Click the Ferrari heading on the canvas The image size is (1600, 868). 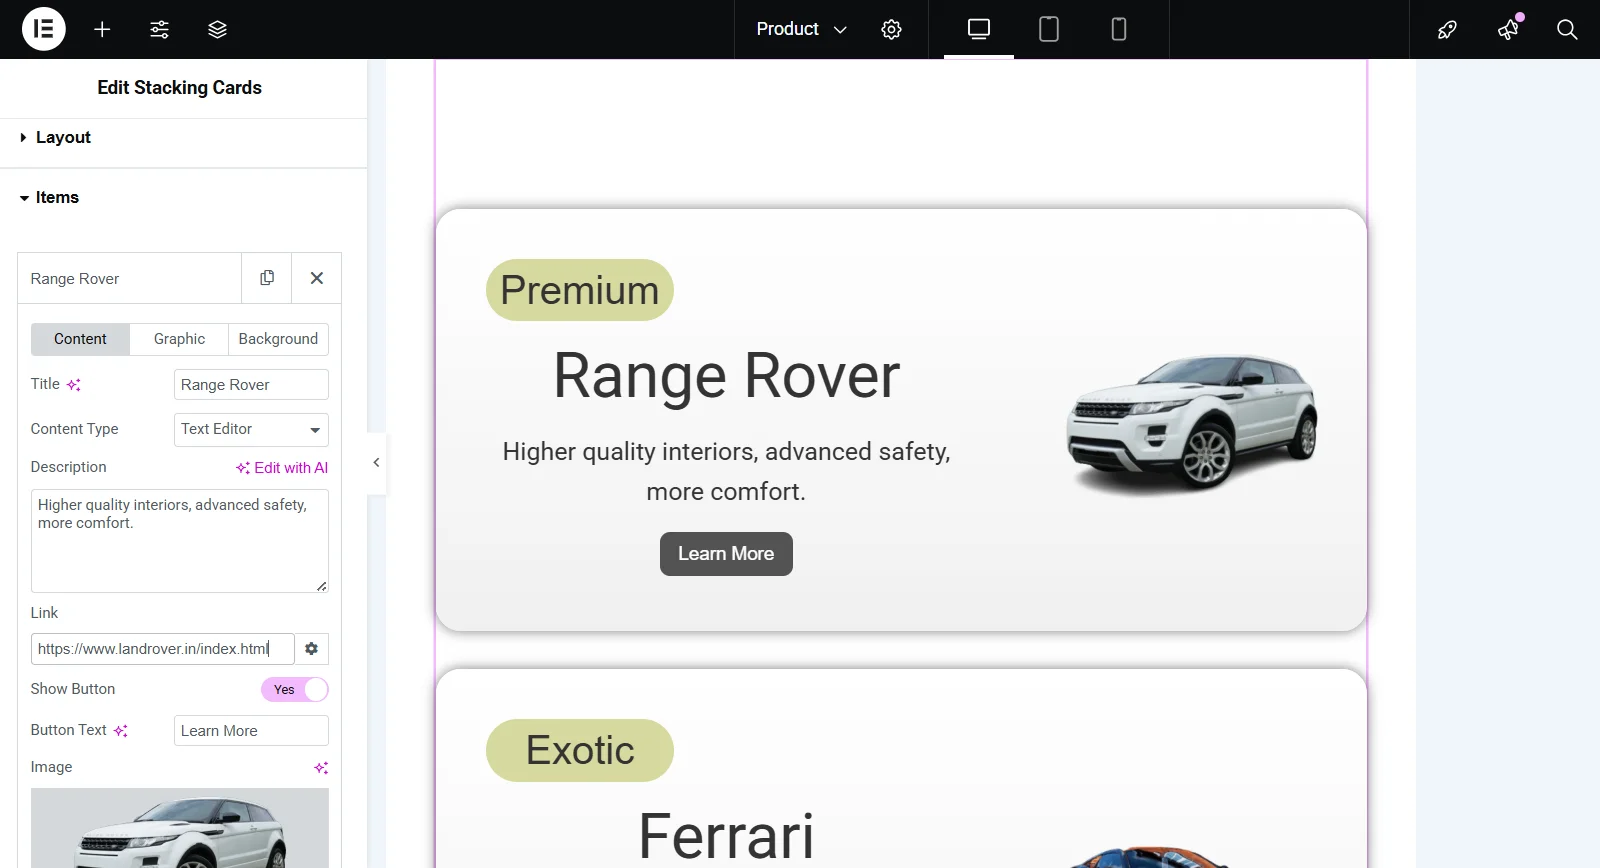[726, 836]
